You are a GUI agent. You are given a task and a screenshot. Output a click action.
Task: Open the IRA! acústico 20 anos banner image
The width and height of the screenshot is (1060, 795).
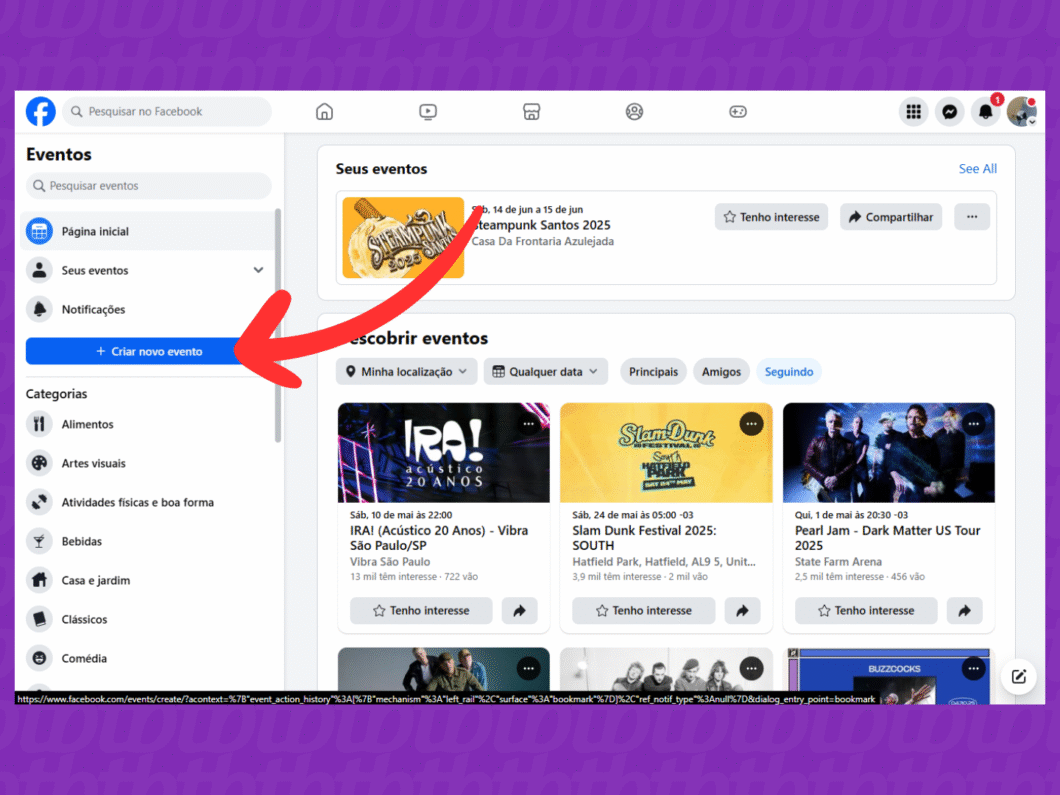(443, 453)
